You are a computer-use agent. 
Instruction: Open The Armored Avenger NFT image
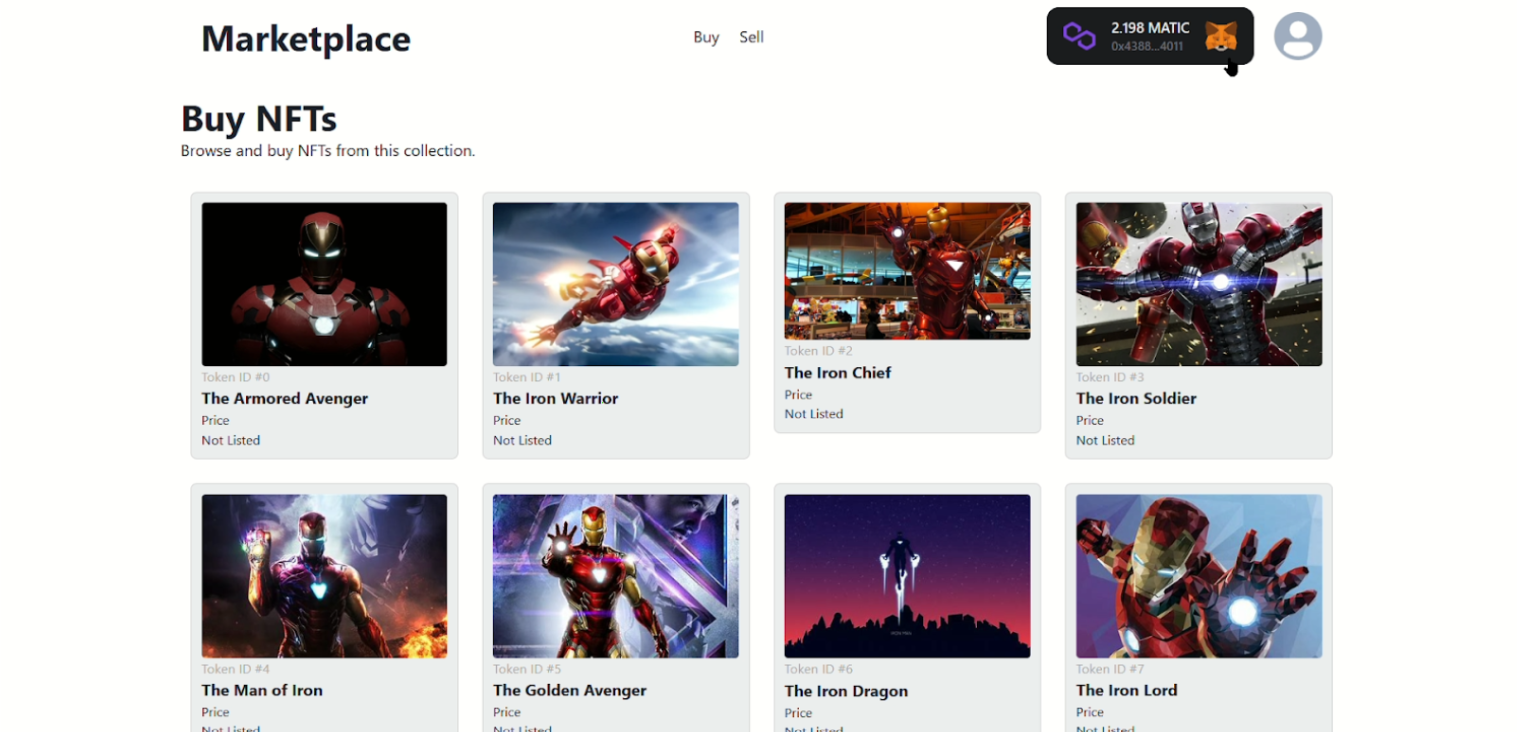(x=324, y=284)
